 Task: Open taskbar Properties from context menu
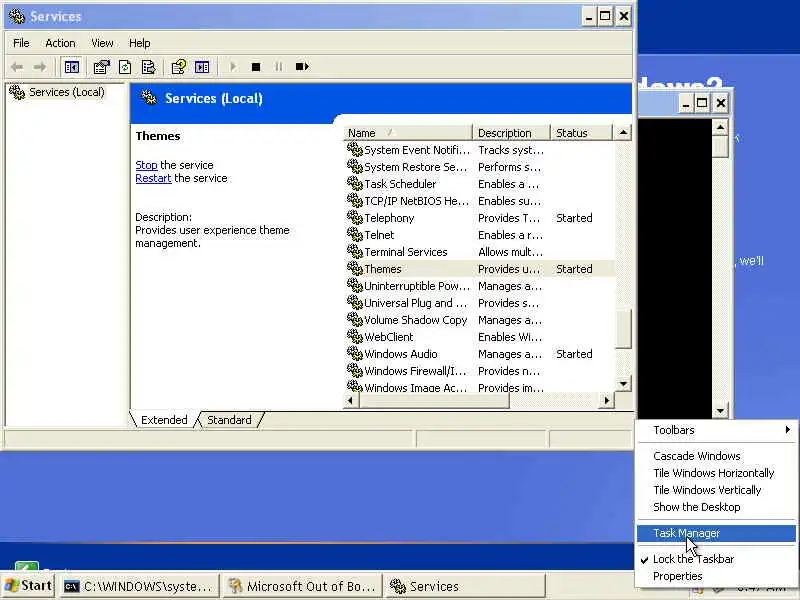point(716,576)
